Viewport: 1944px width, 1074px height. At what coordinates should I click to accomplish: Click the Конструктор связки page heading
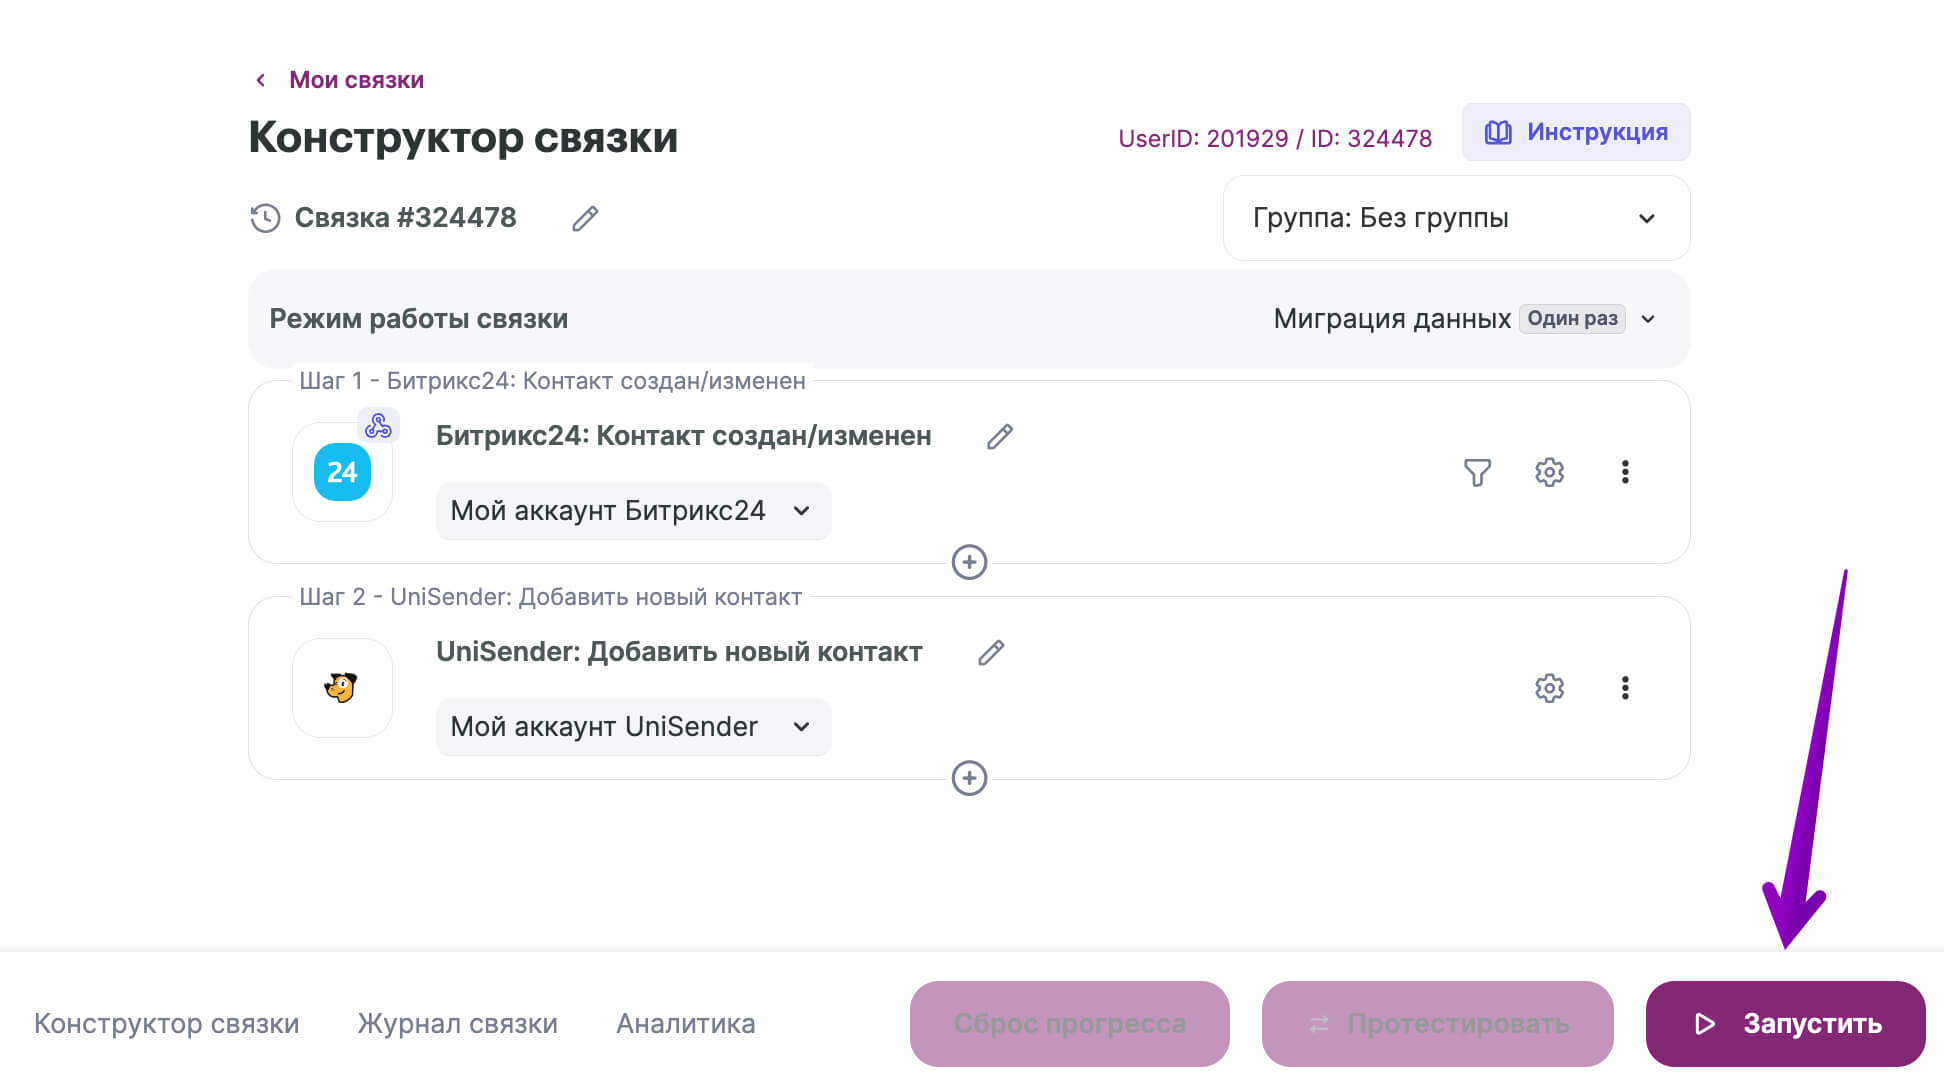463,137
